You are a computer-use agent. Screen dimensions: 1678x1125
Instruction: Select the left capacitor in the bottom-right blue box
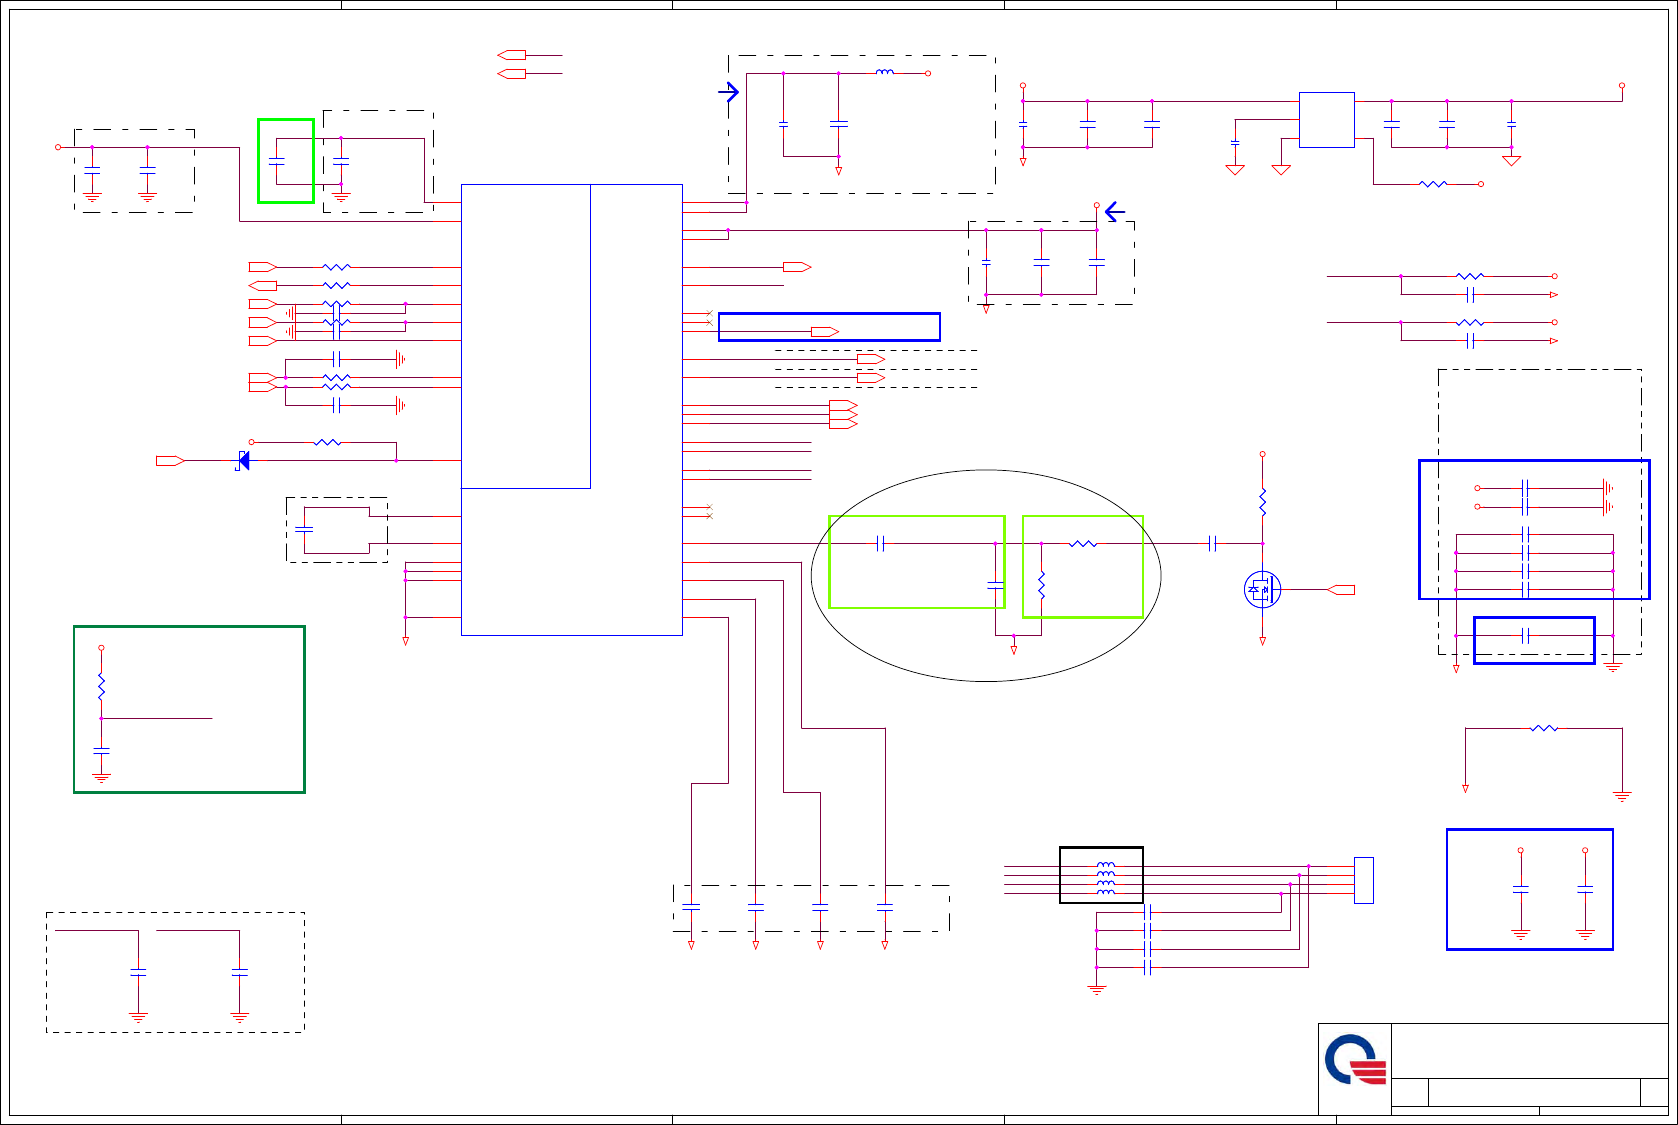1520,888
